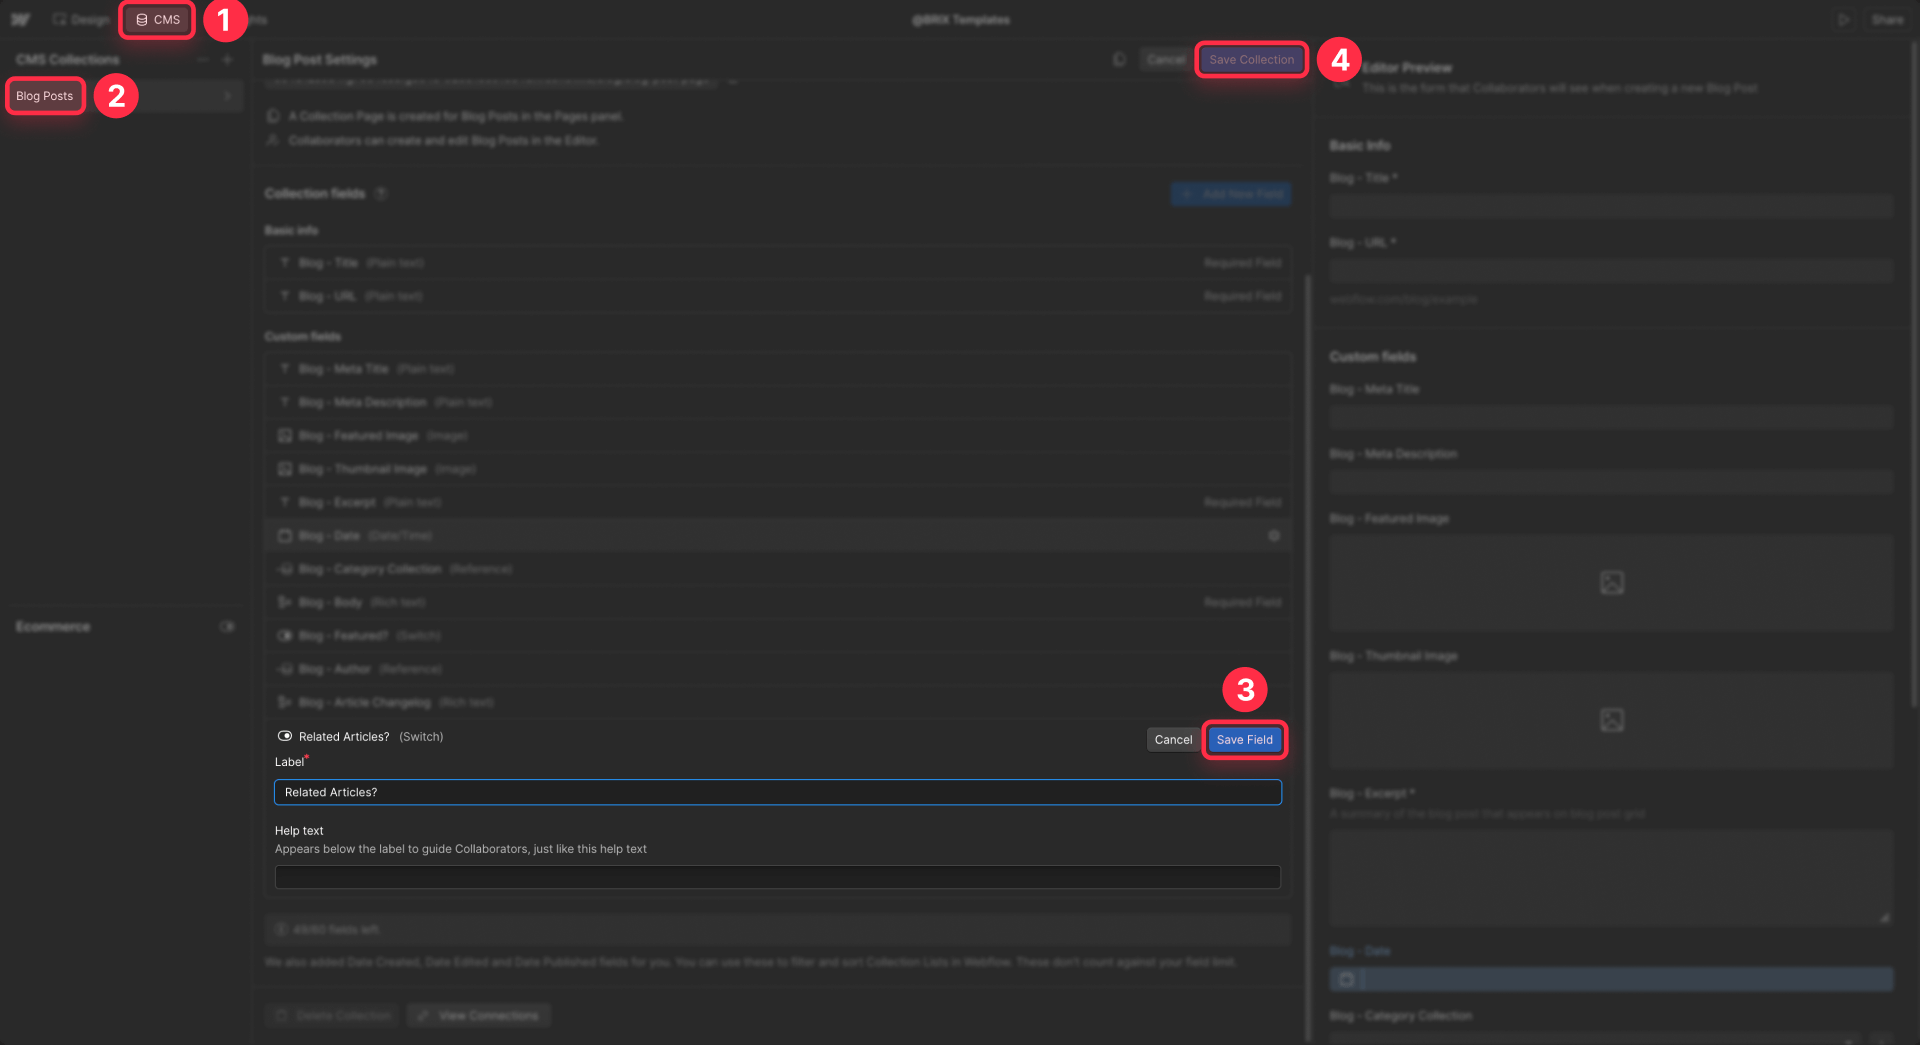Image resolution: width=1920 pixels, height=1045 pixels.
Task: Click the Save Field button
Action: point(1244,739)
